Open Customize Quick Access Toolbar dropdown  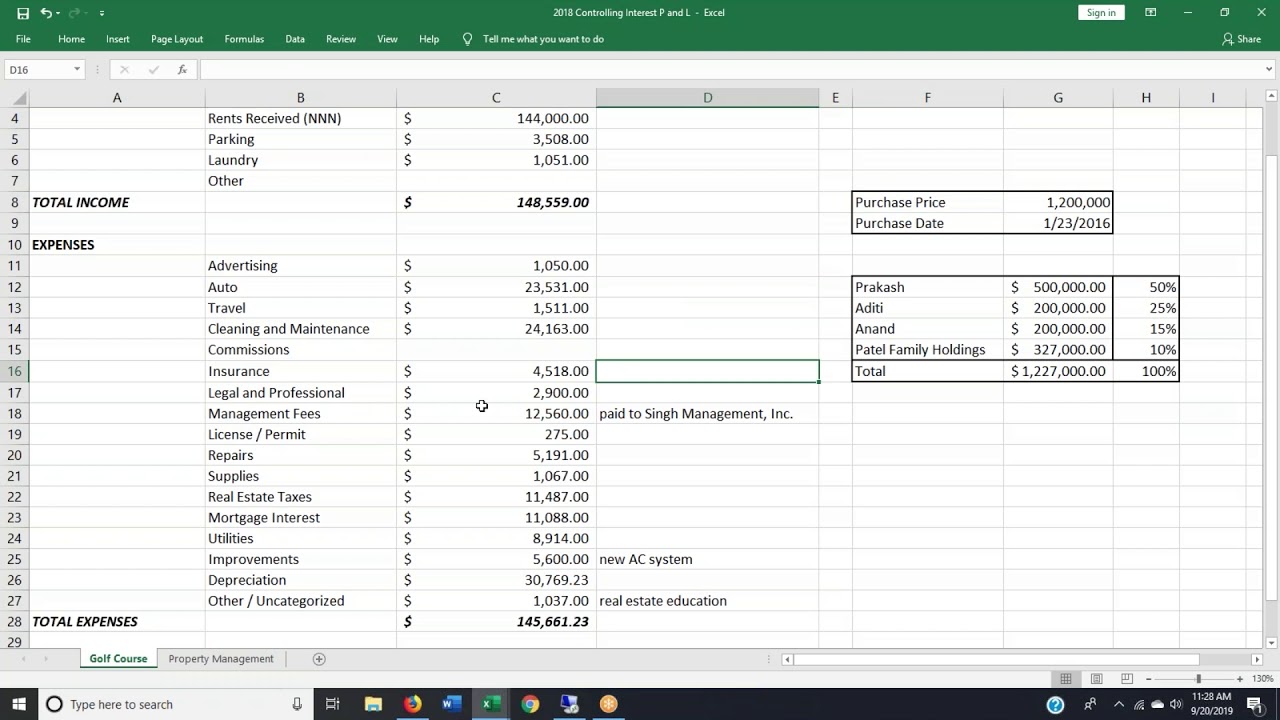[x=102, y=13]
